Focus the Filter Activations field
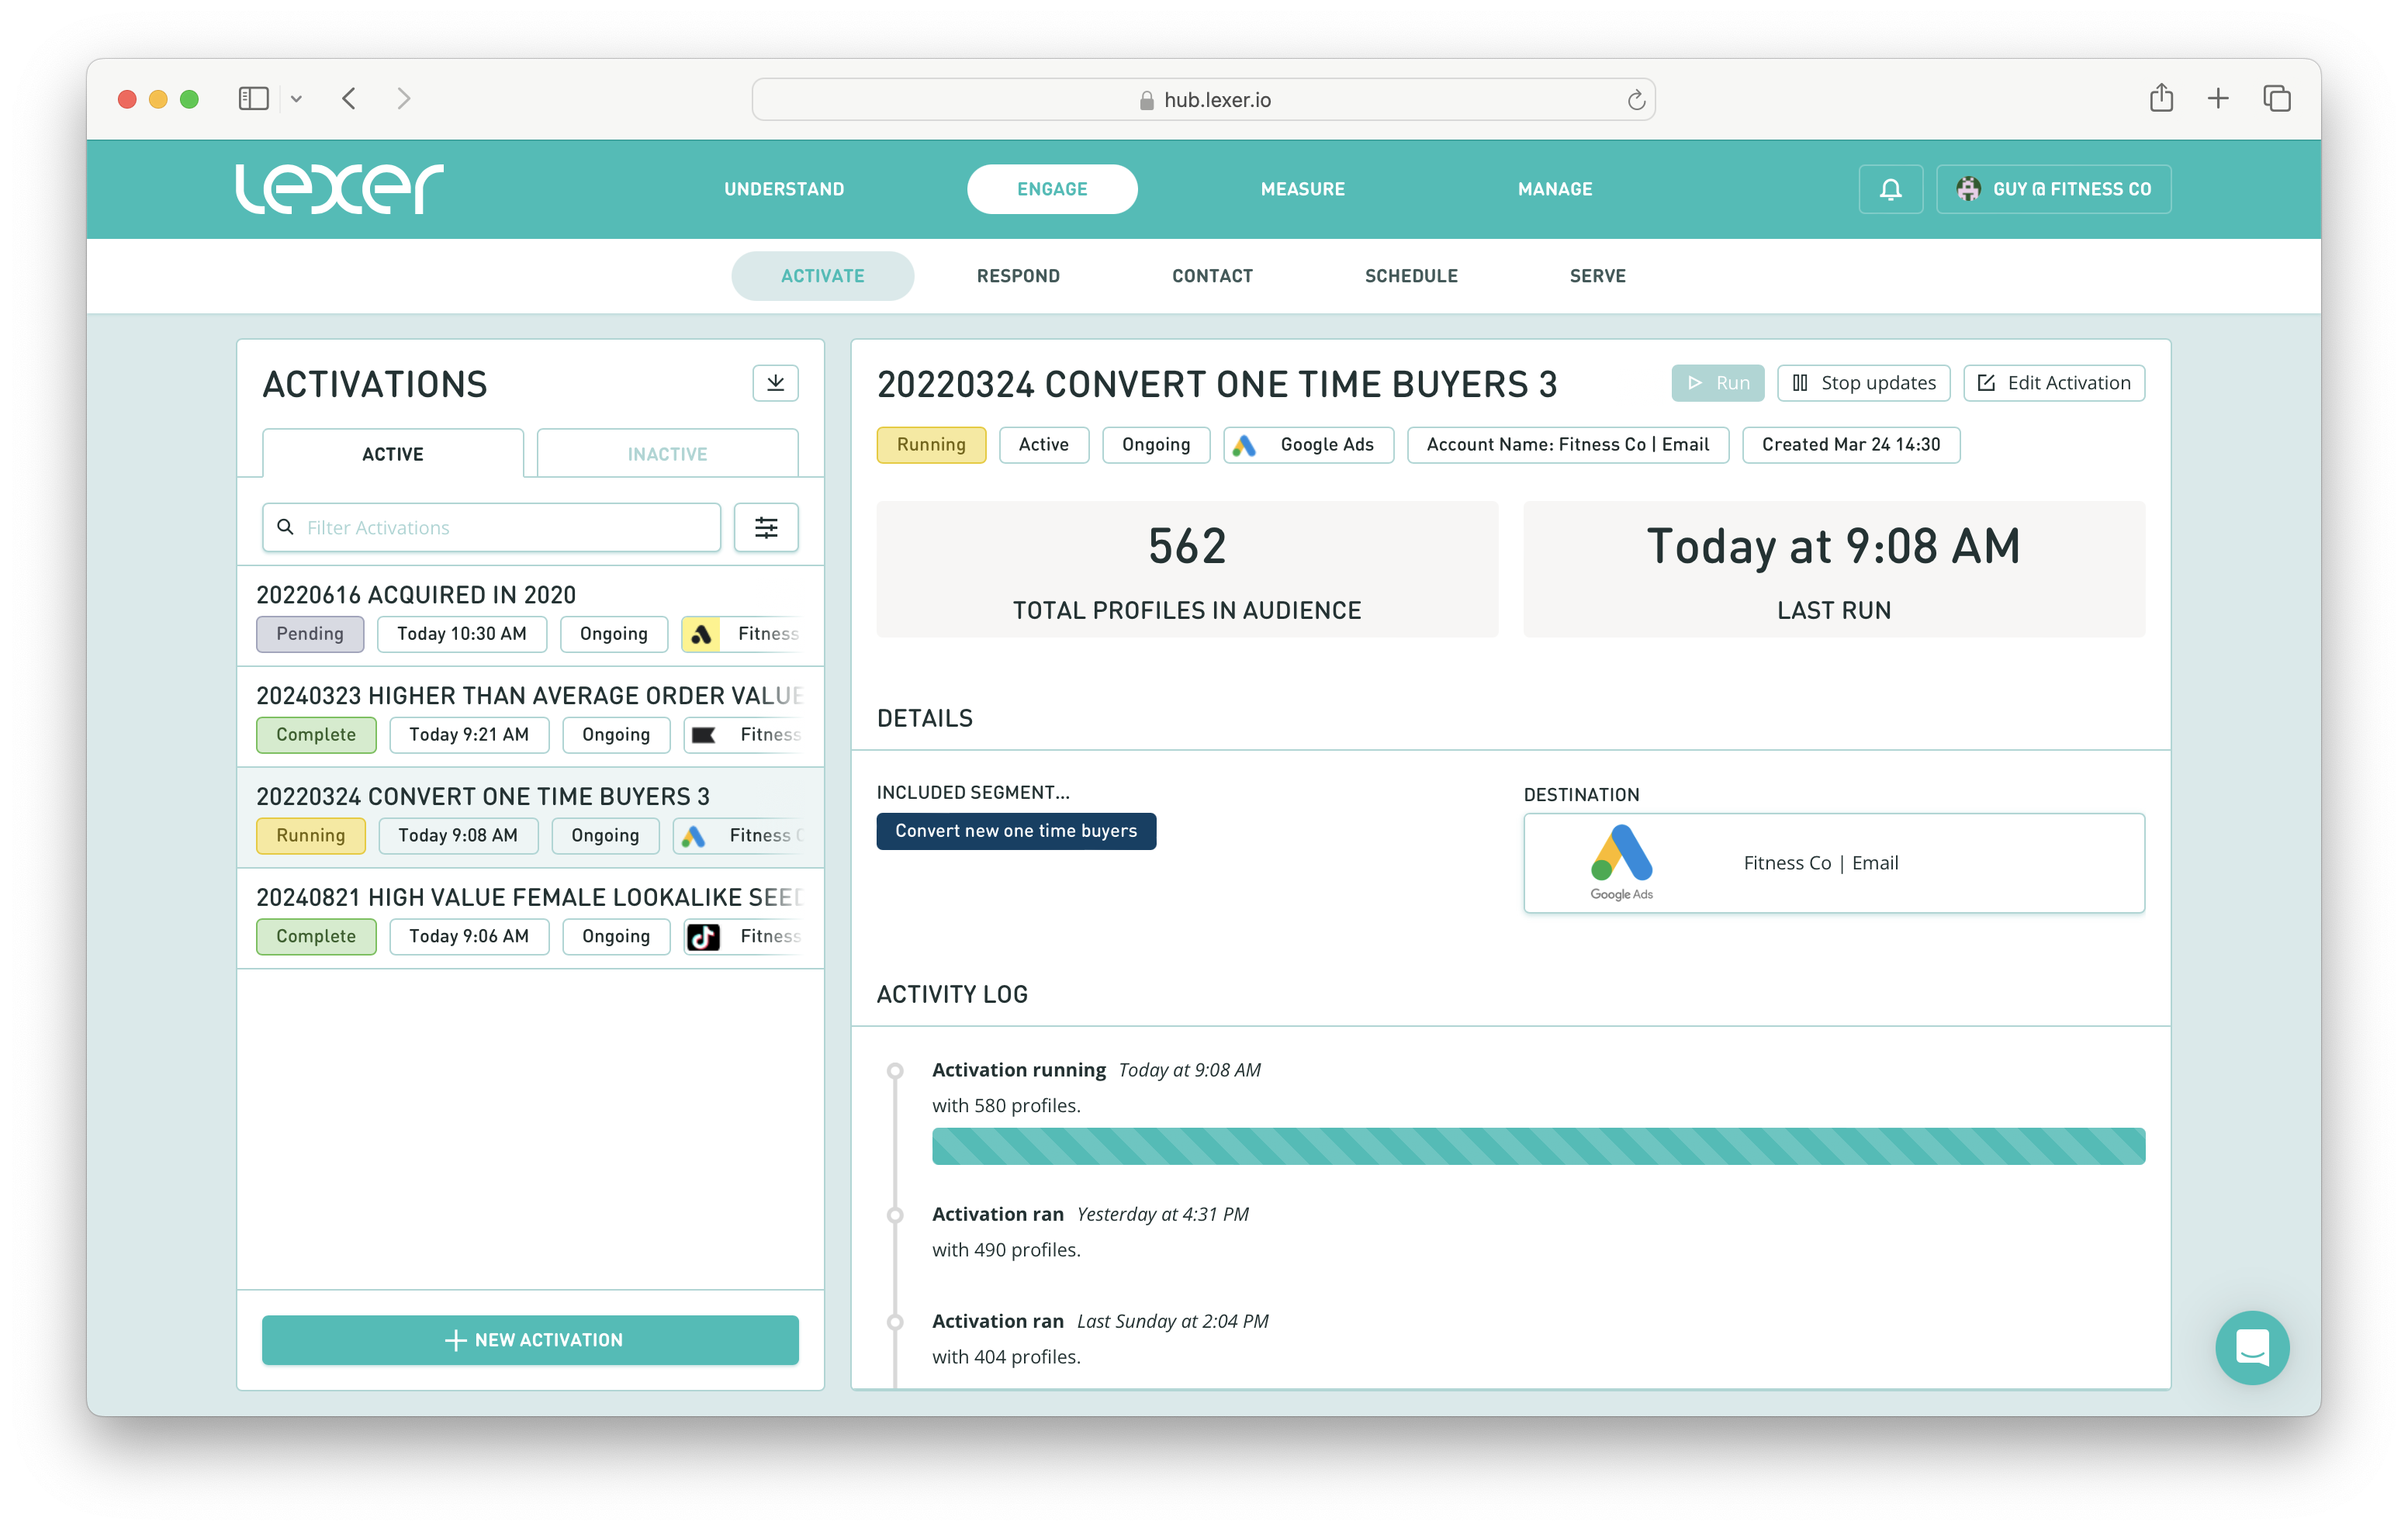2408x1531 pixels. (491, 527)
